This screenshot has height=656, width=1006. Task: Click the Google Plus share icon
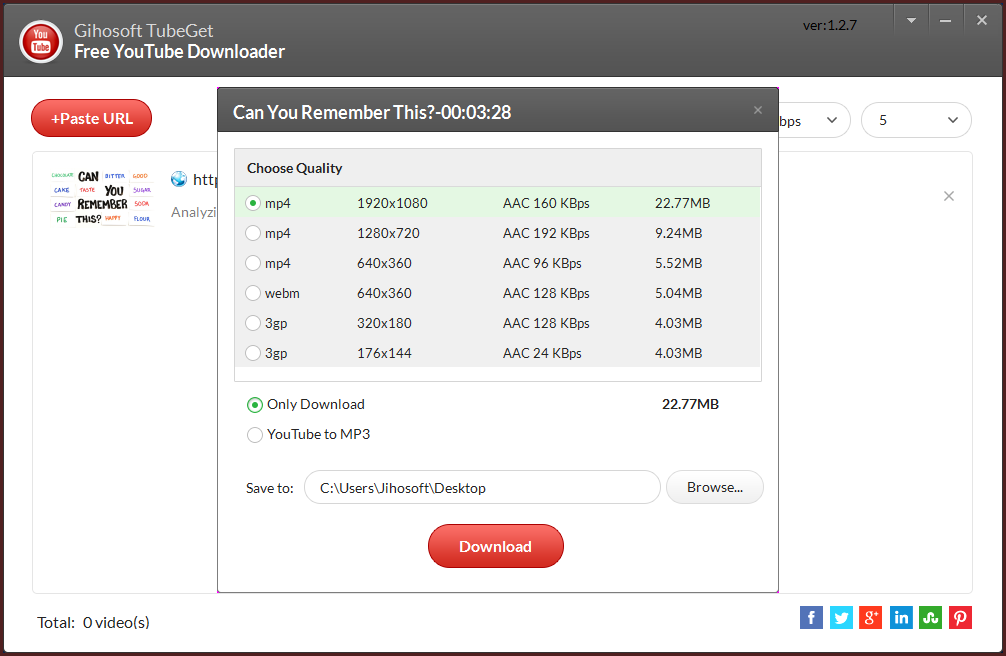(x=871, y=617)
